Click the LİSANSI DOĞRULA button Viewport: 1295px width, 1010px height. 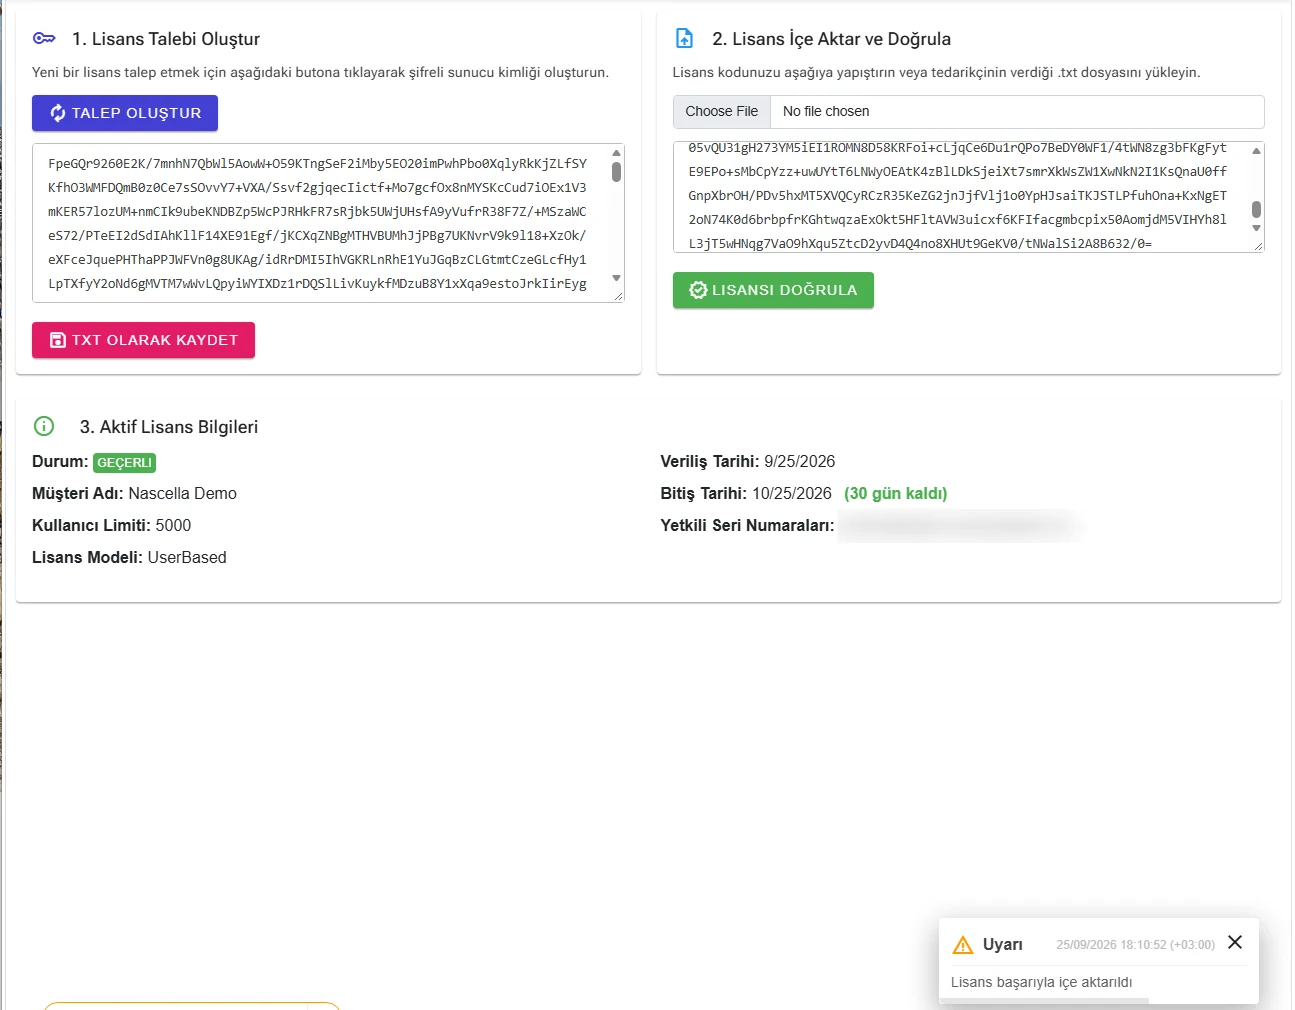coord(773,290)
